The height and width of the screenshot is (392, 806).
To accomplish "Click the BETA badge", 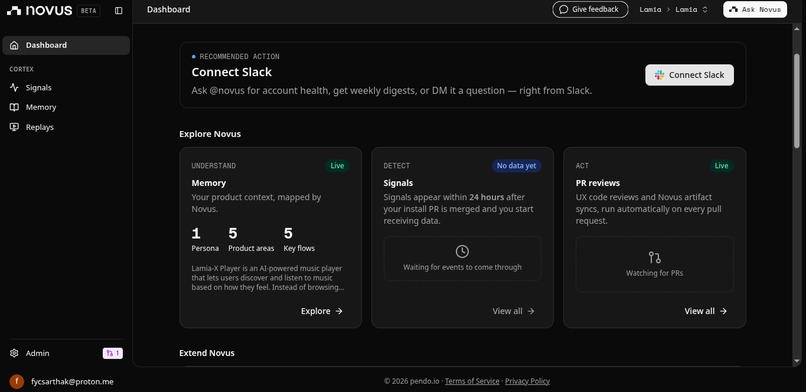I will point(88,10).
